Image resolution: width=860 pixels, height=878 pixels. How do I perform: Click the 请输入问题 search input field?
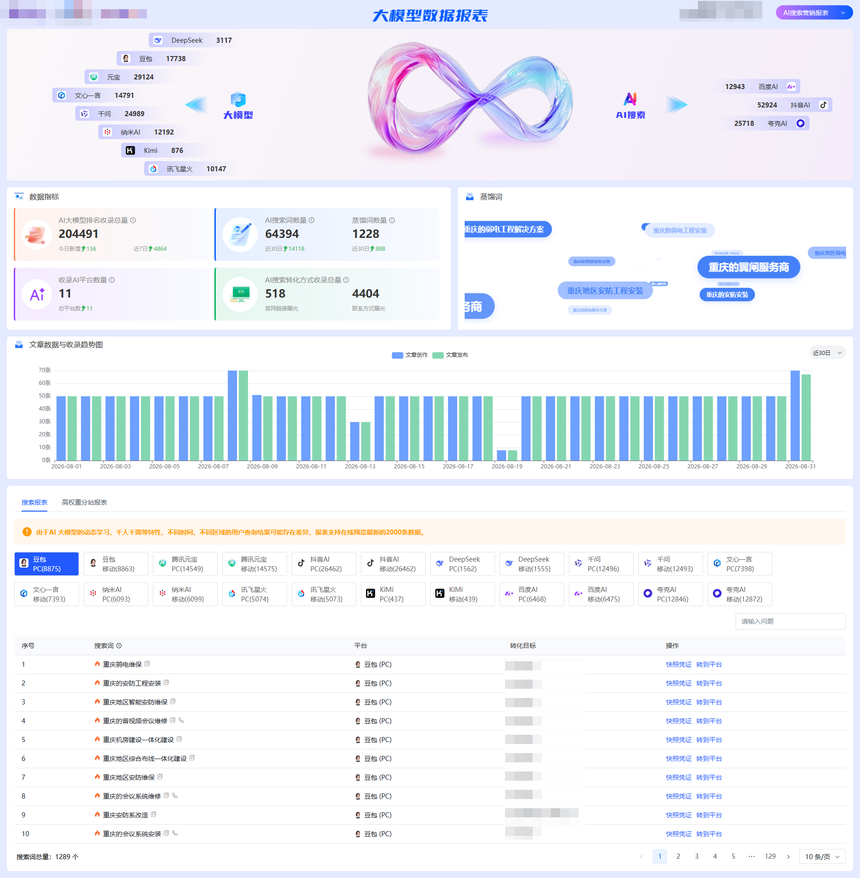[790, 621]
